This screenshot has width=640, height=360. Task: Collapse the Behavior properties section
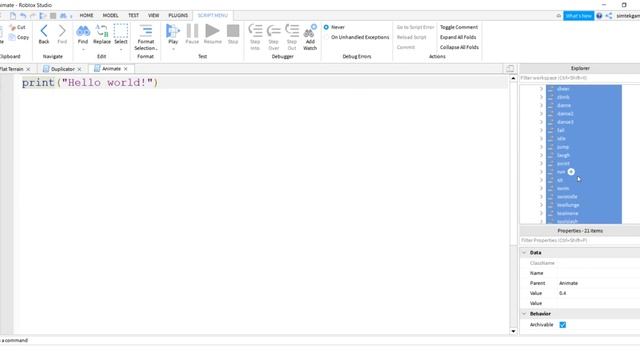524,313
